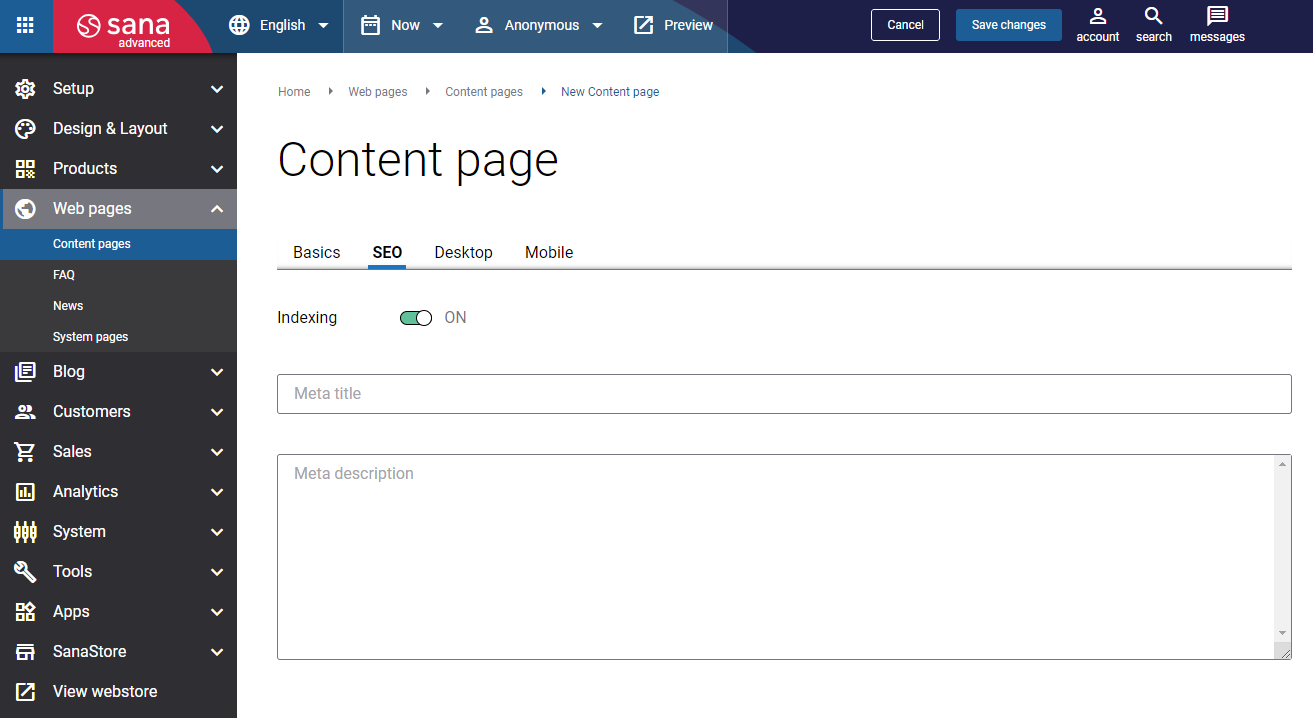This screenshot has height=718, width=1313.
Task: Open the search magnifier icon
Action: click(x=1153, y=16)
